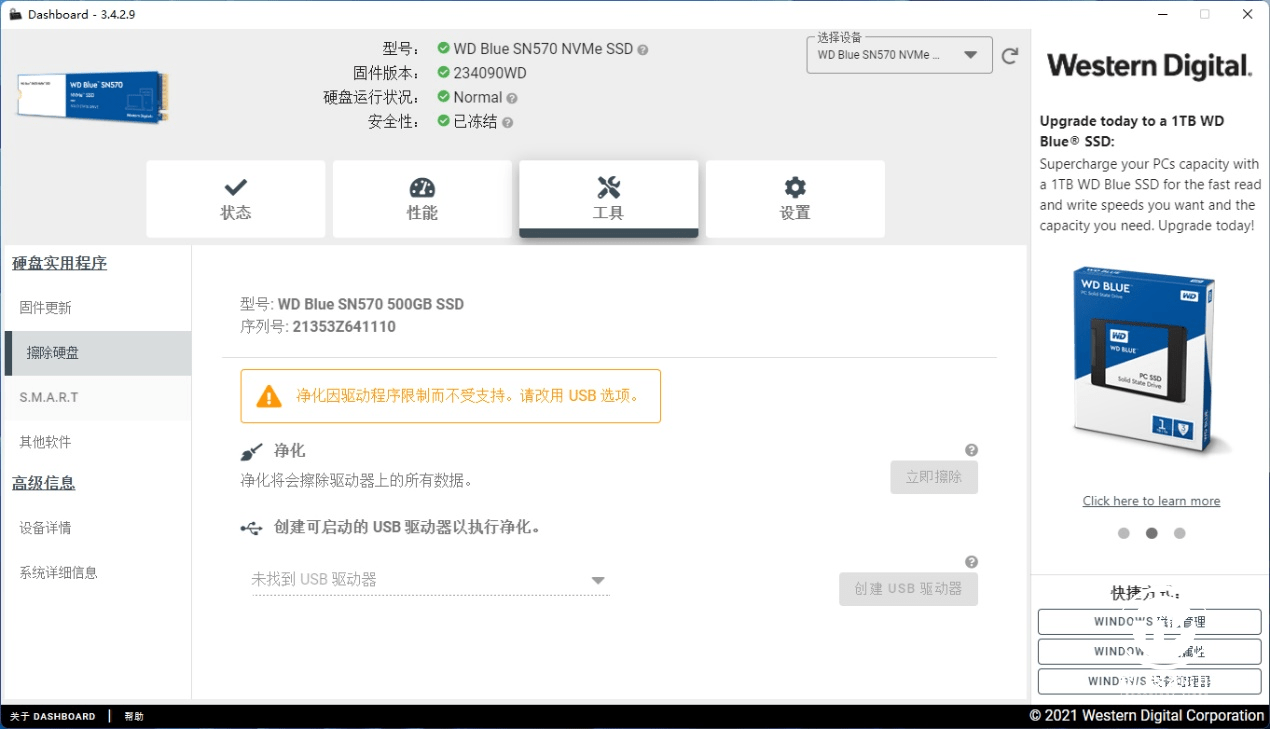Click the warning triangle icon in the notice
Screen dimensions: 1270x729
[x=268, y=396]
